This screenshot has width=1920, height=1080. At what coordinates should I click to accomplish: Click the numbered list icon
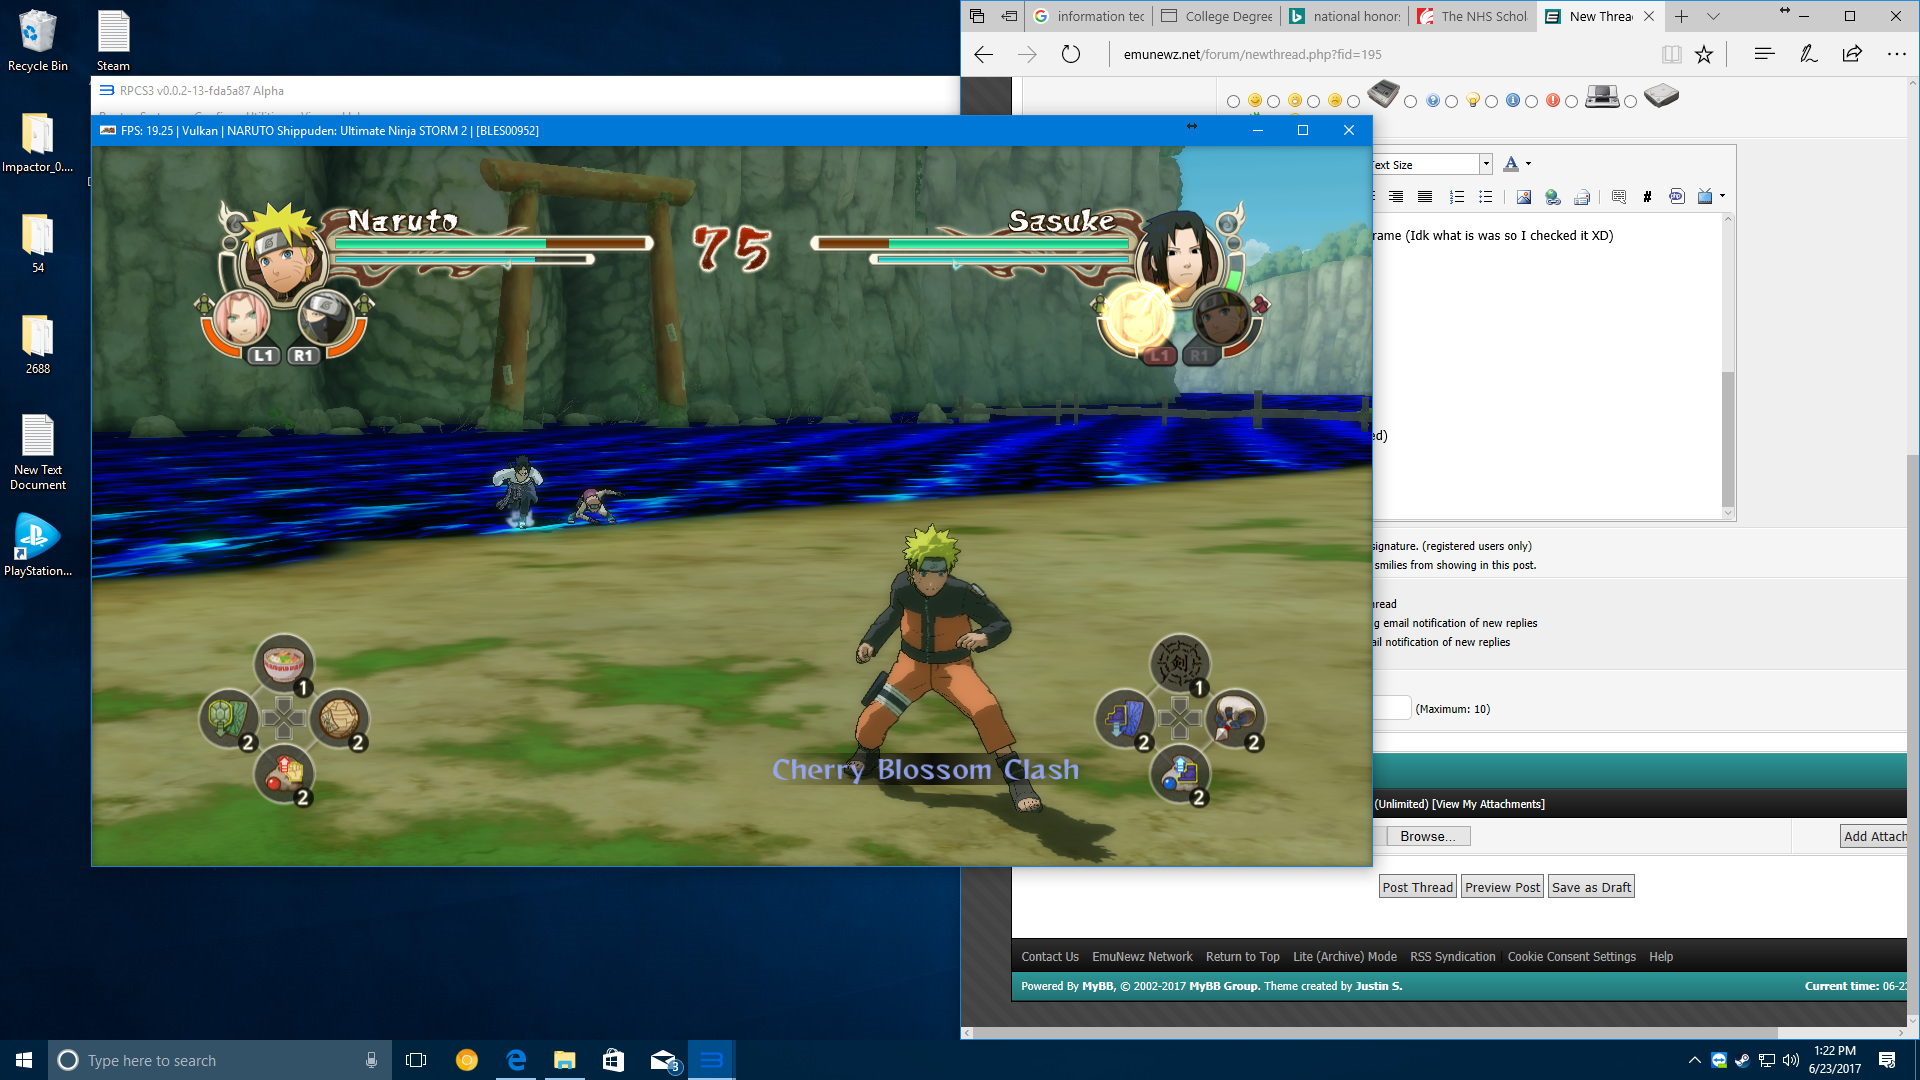[x=1457, y=197]
